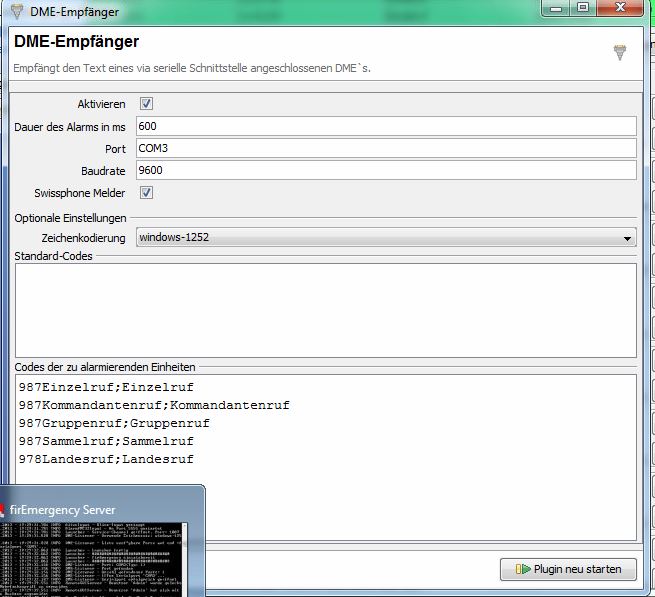Uncheck the Swissphone Melder option

pyautogui.click(x=146, y=192)
